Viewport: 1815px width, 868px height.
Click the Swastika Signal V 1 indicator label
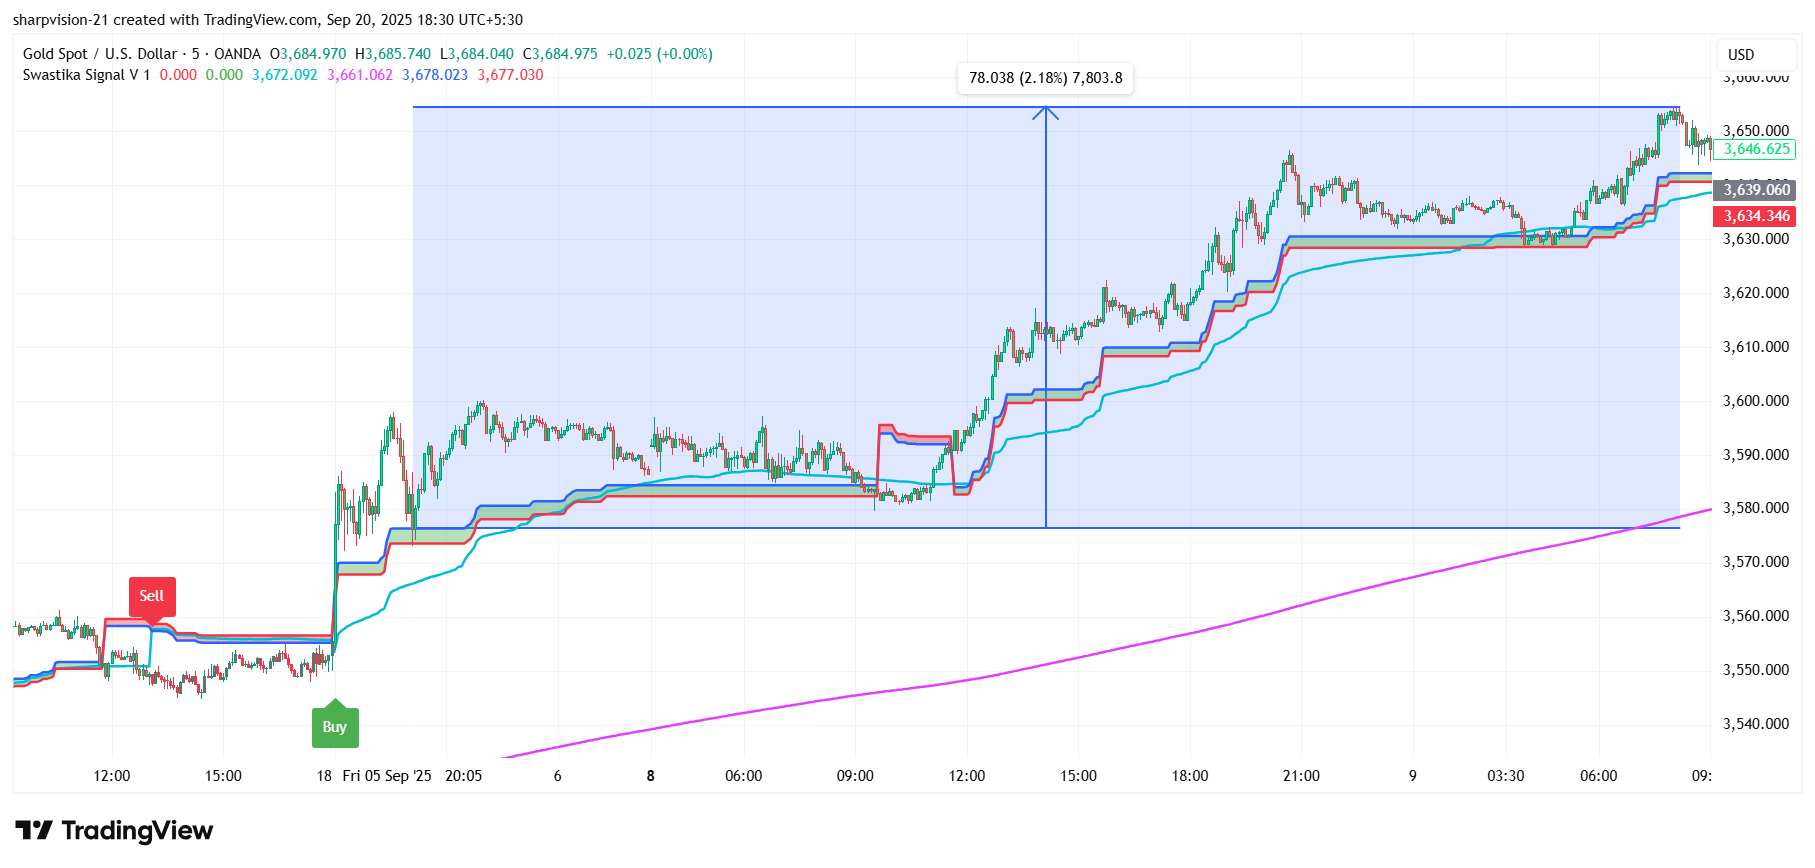[86, 75]
